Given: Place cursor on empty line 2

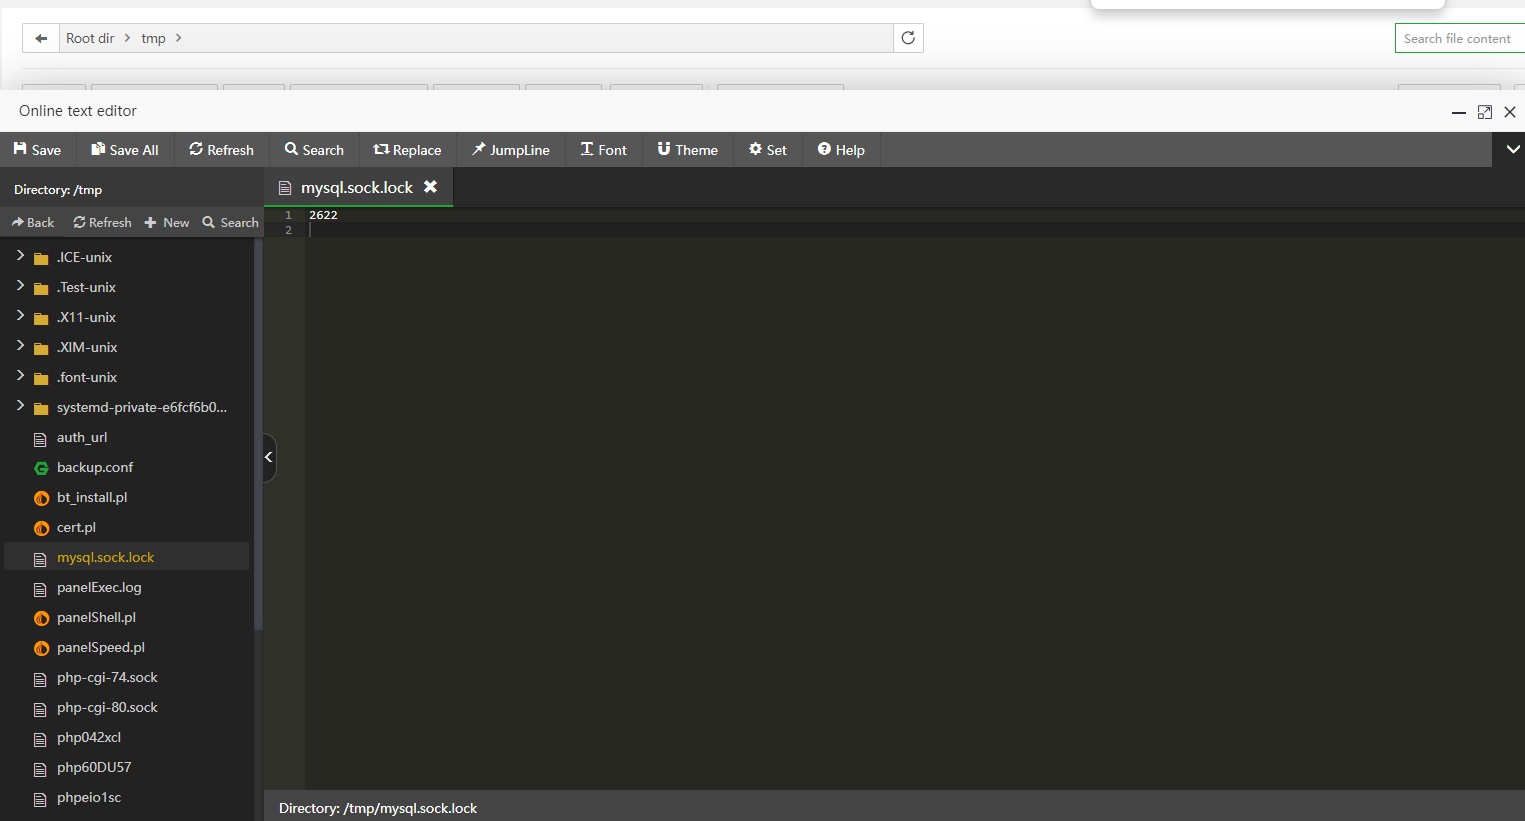Looking at the screenshot, I should (x=915, y=230).
